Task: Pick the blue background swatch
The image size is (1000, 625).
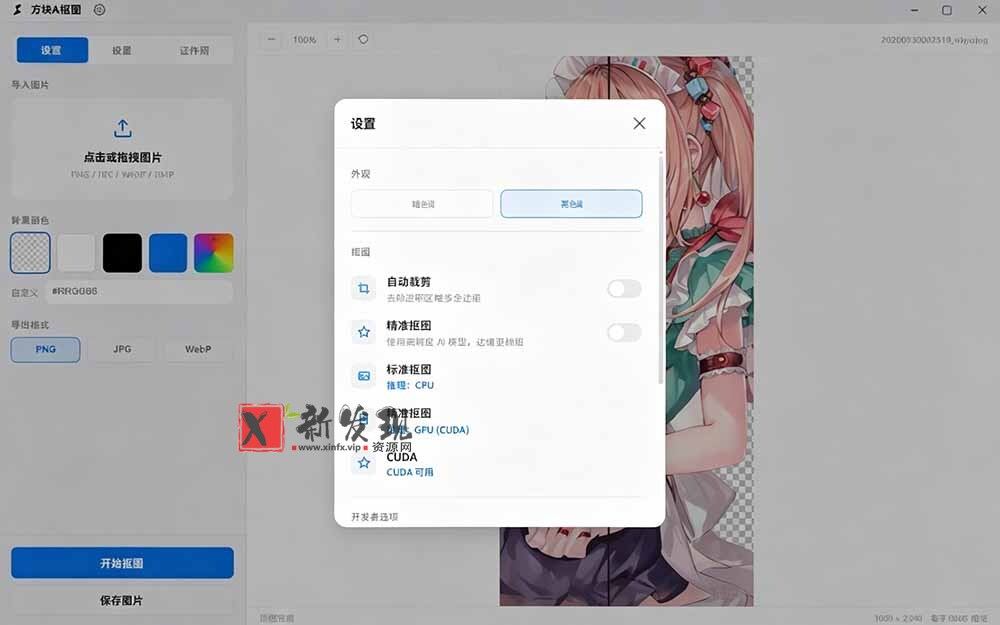Action: (x=168, y=253)
